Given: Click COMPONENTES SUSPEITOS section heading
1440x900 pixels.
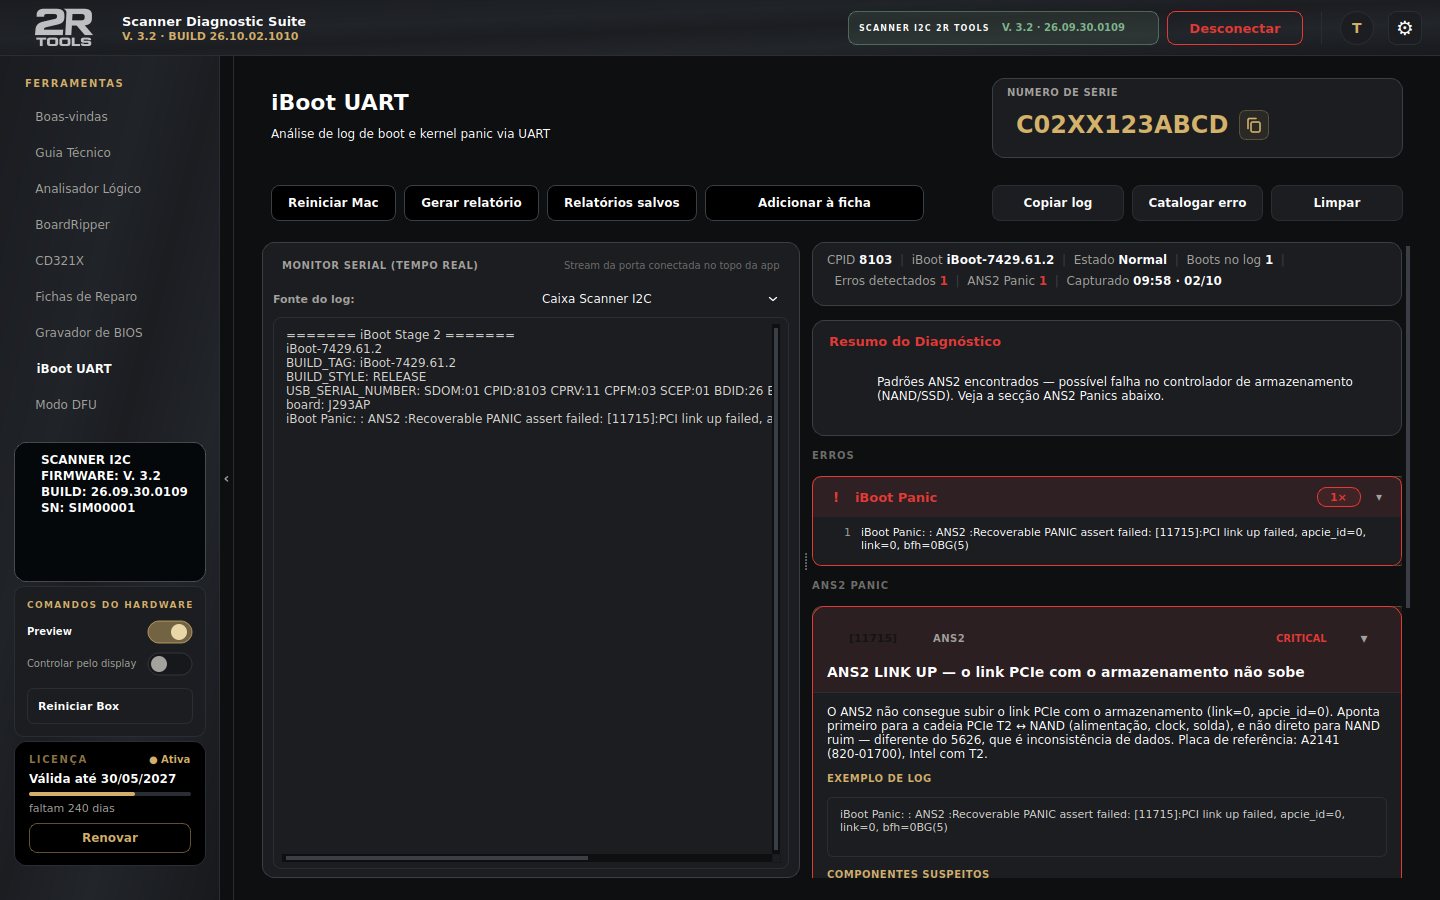Looking at the screenshot, I should (x=908, y=874).
